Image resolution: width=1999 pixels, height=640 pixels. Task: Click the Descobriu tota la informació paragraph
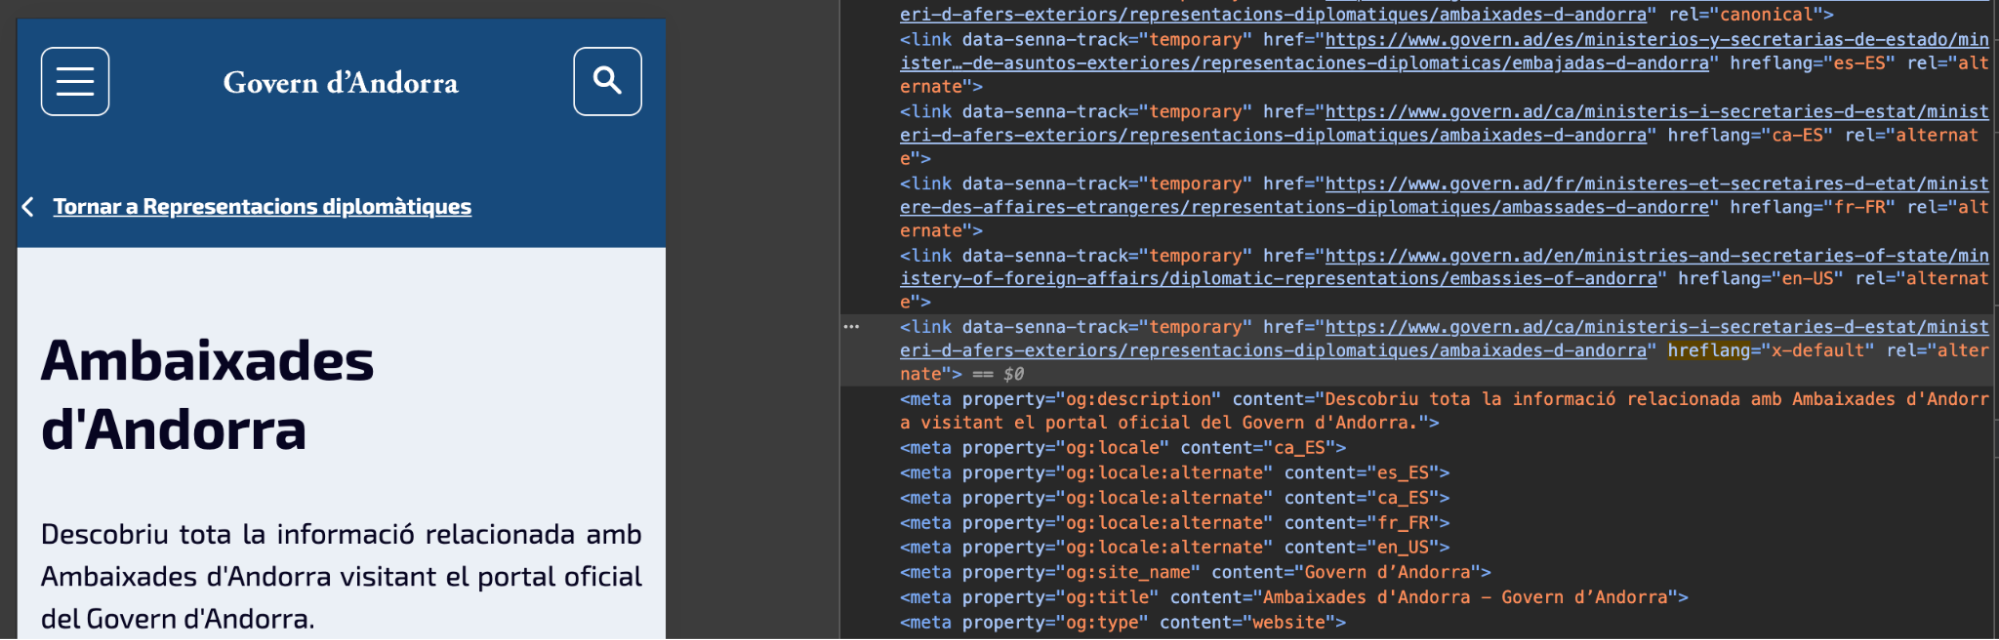coord(341,576)
